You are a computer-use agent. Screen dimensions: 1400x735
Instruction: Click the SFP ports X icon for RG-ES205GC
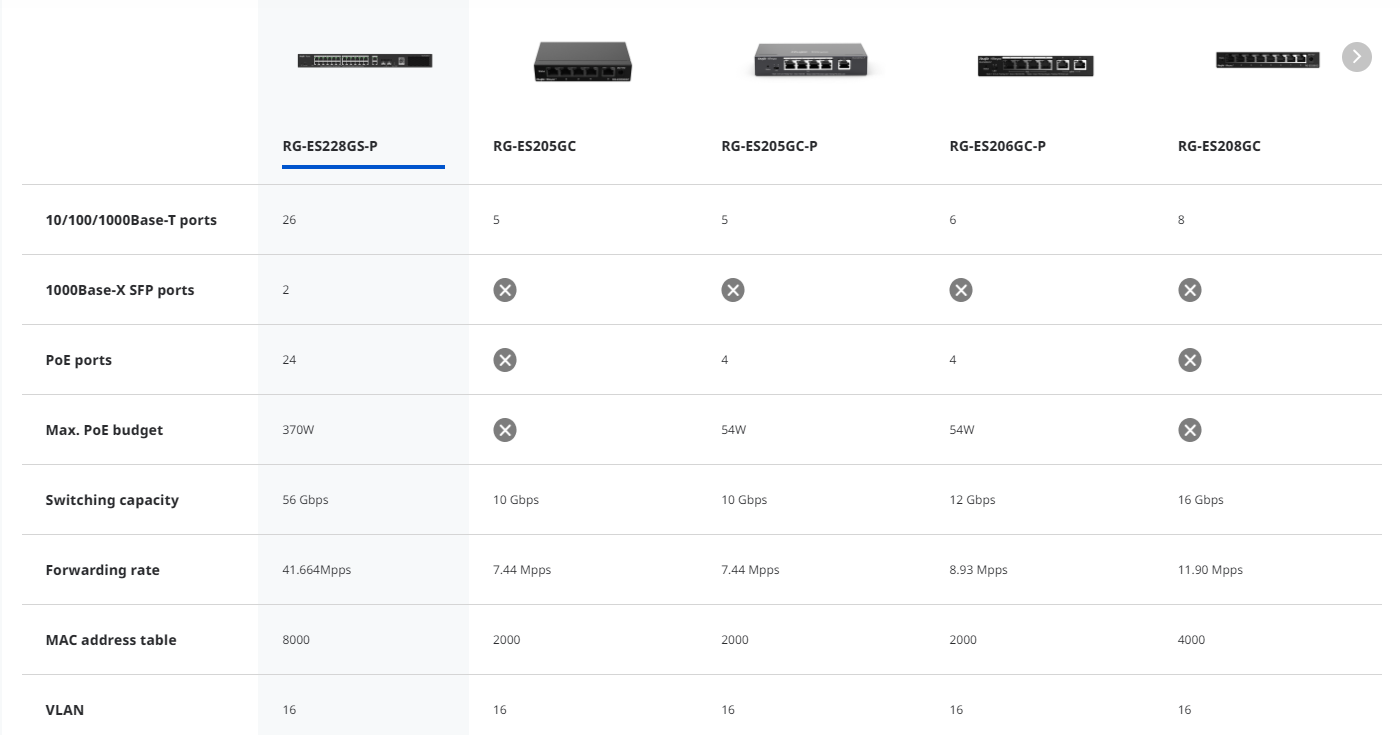coord(505,290)
